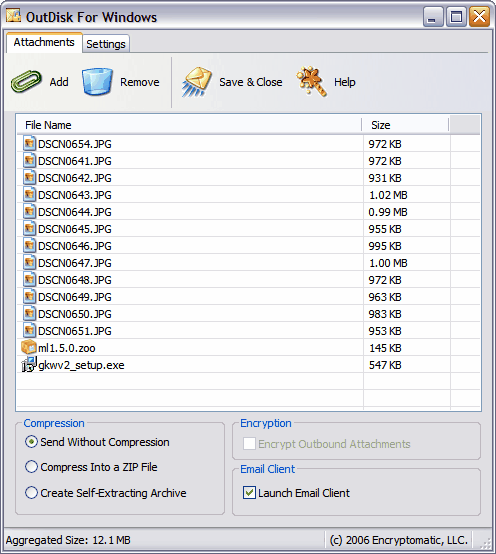Click the Remove button label
Viewport: 496px width, 554px height.
[x=140, y=82]
